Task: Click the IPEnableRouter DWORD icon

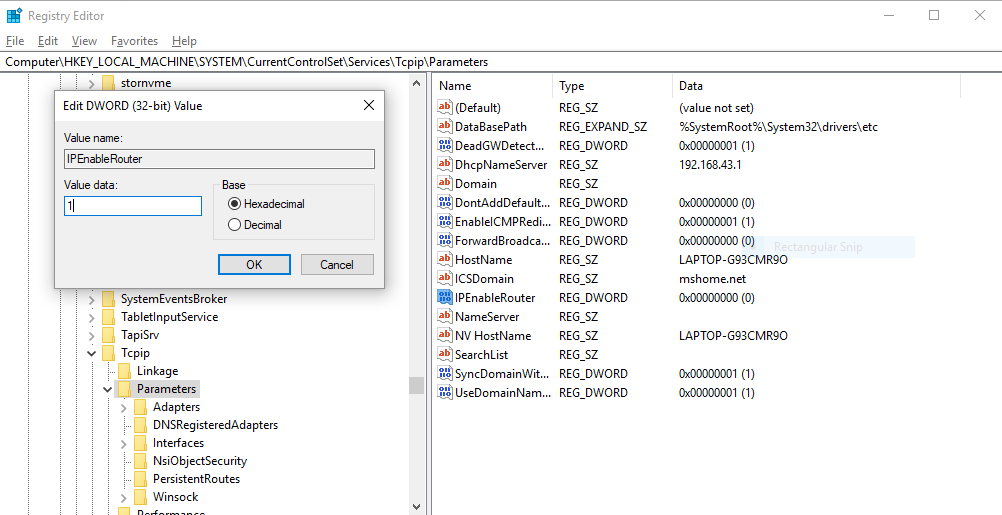Action: tap(444, 298)
